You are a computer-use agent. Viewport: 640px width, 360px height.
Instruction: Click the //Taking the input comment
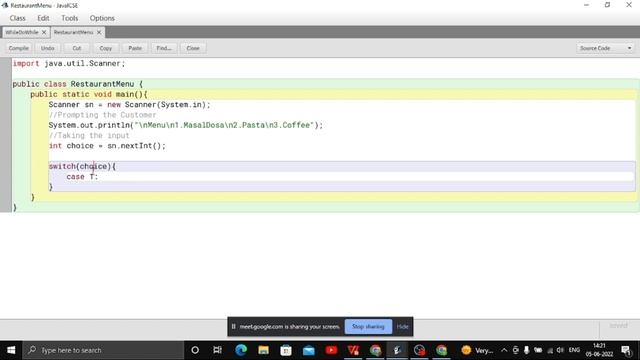point(89,136)
